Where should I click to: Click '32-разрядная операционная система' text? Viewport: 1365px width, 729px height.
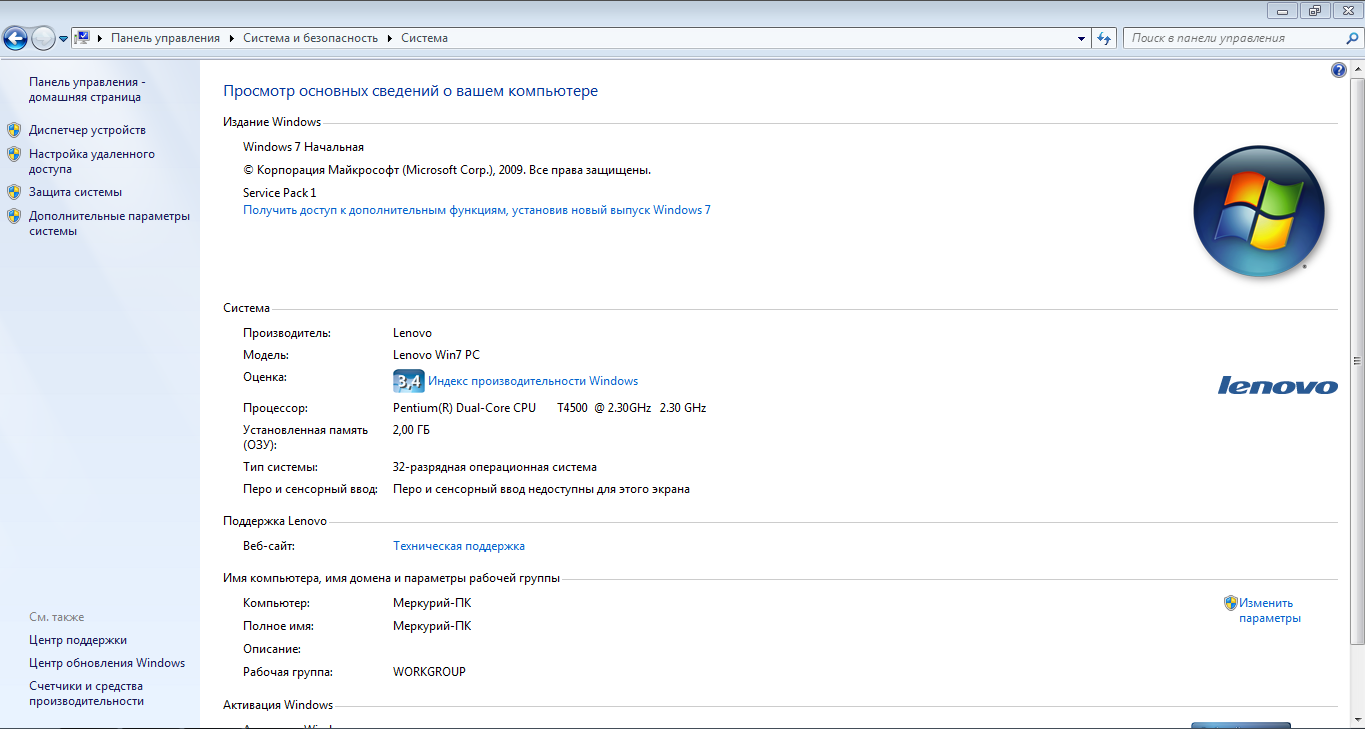[495, 467]
